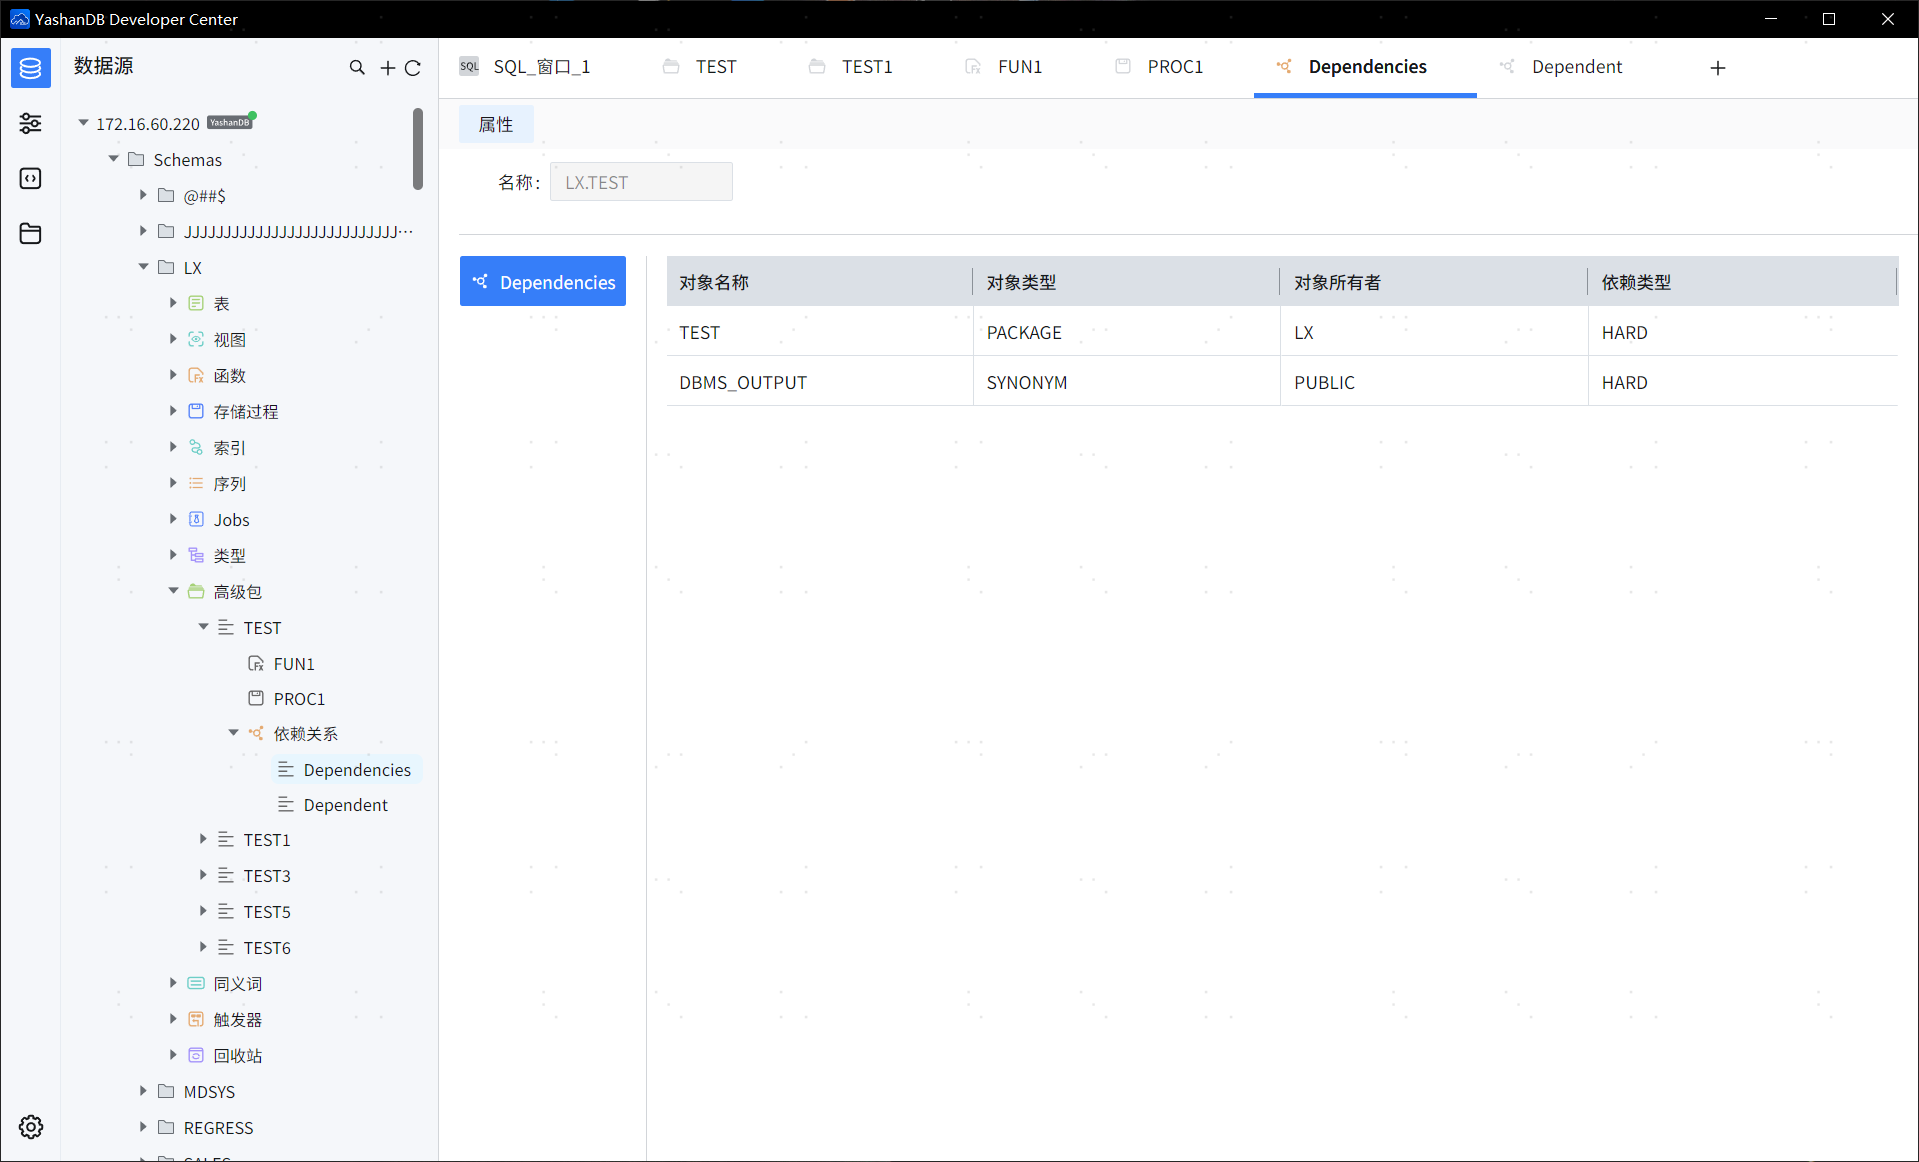This screenshot has height=1162, width=1919.
Task: Click the data source database icon in sidebar
Action: click(x=30, y=68)
